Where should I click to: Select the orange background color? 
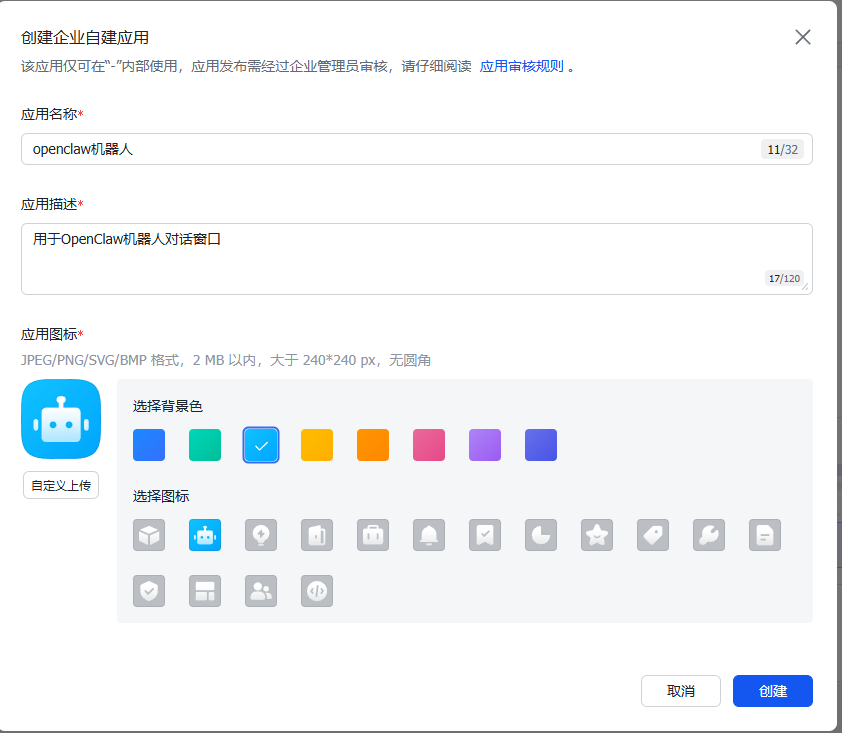(373, 445)
